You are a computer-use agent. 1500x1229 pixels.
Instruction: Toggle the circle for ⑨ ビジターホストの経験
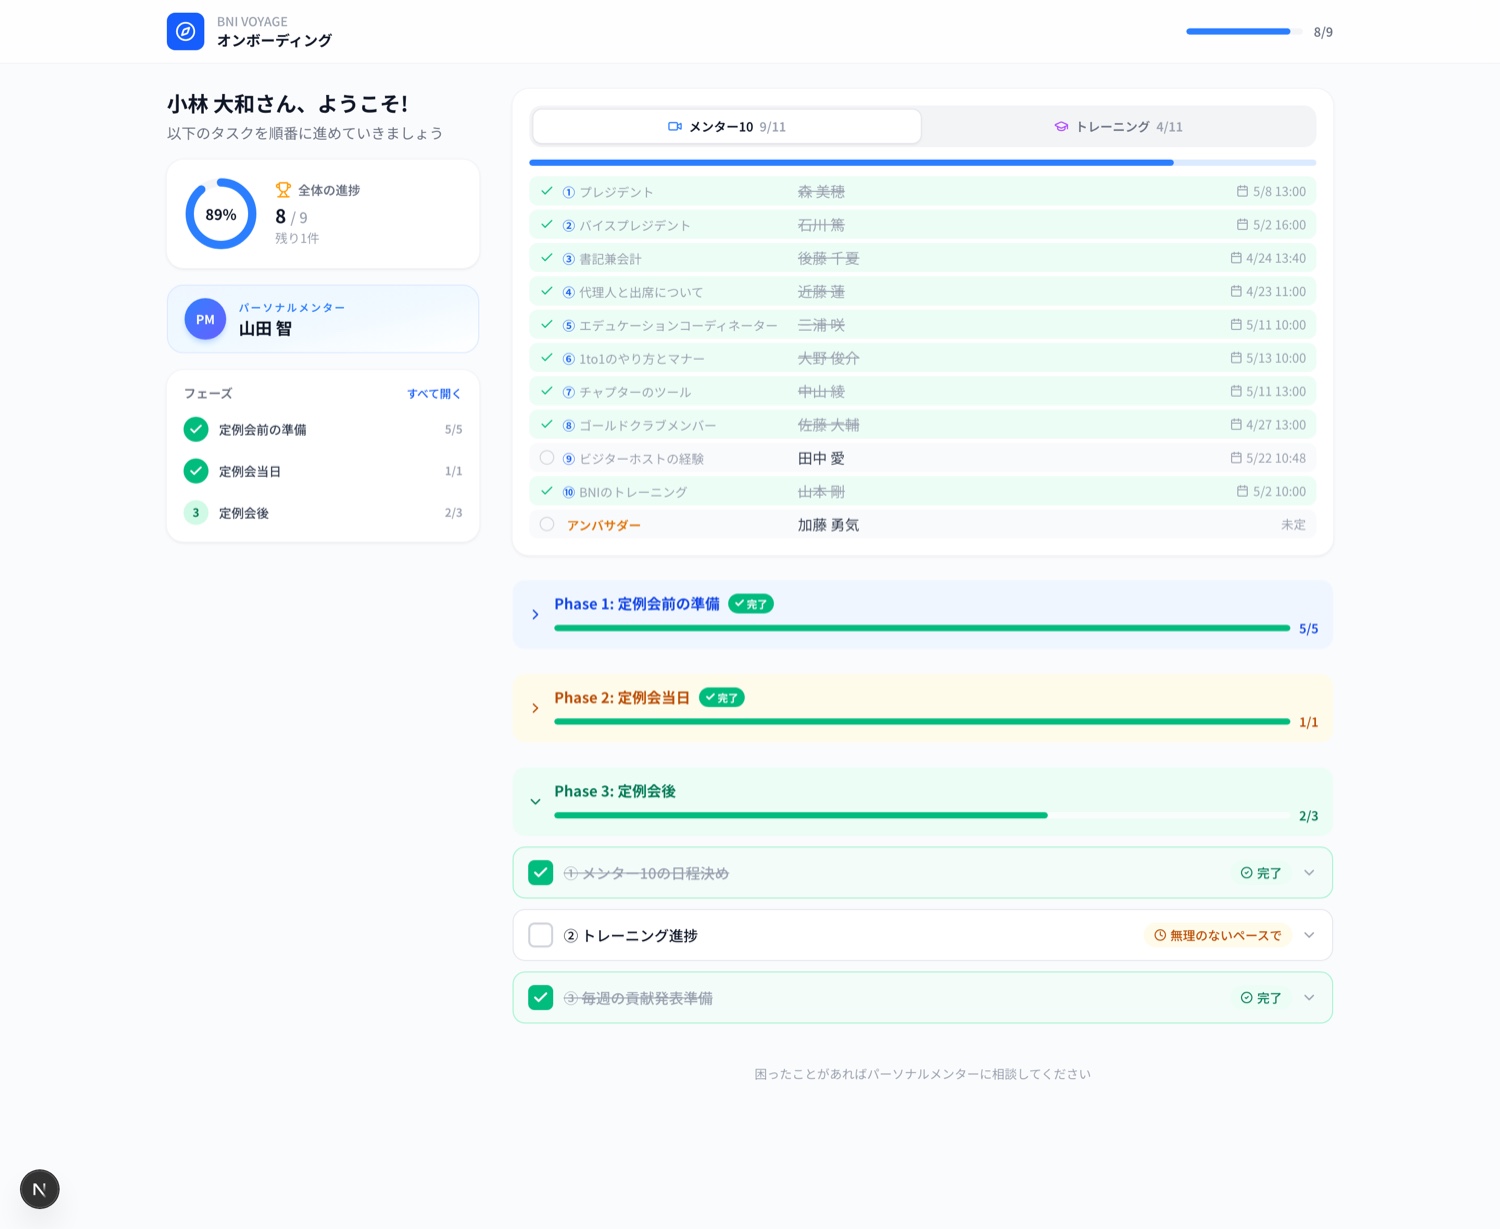(547, 458)
